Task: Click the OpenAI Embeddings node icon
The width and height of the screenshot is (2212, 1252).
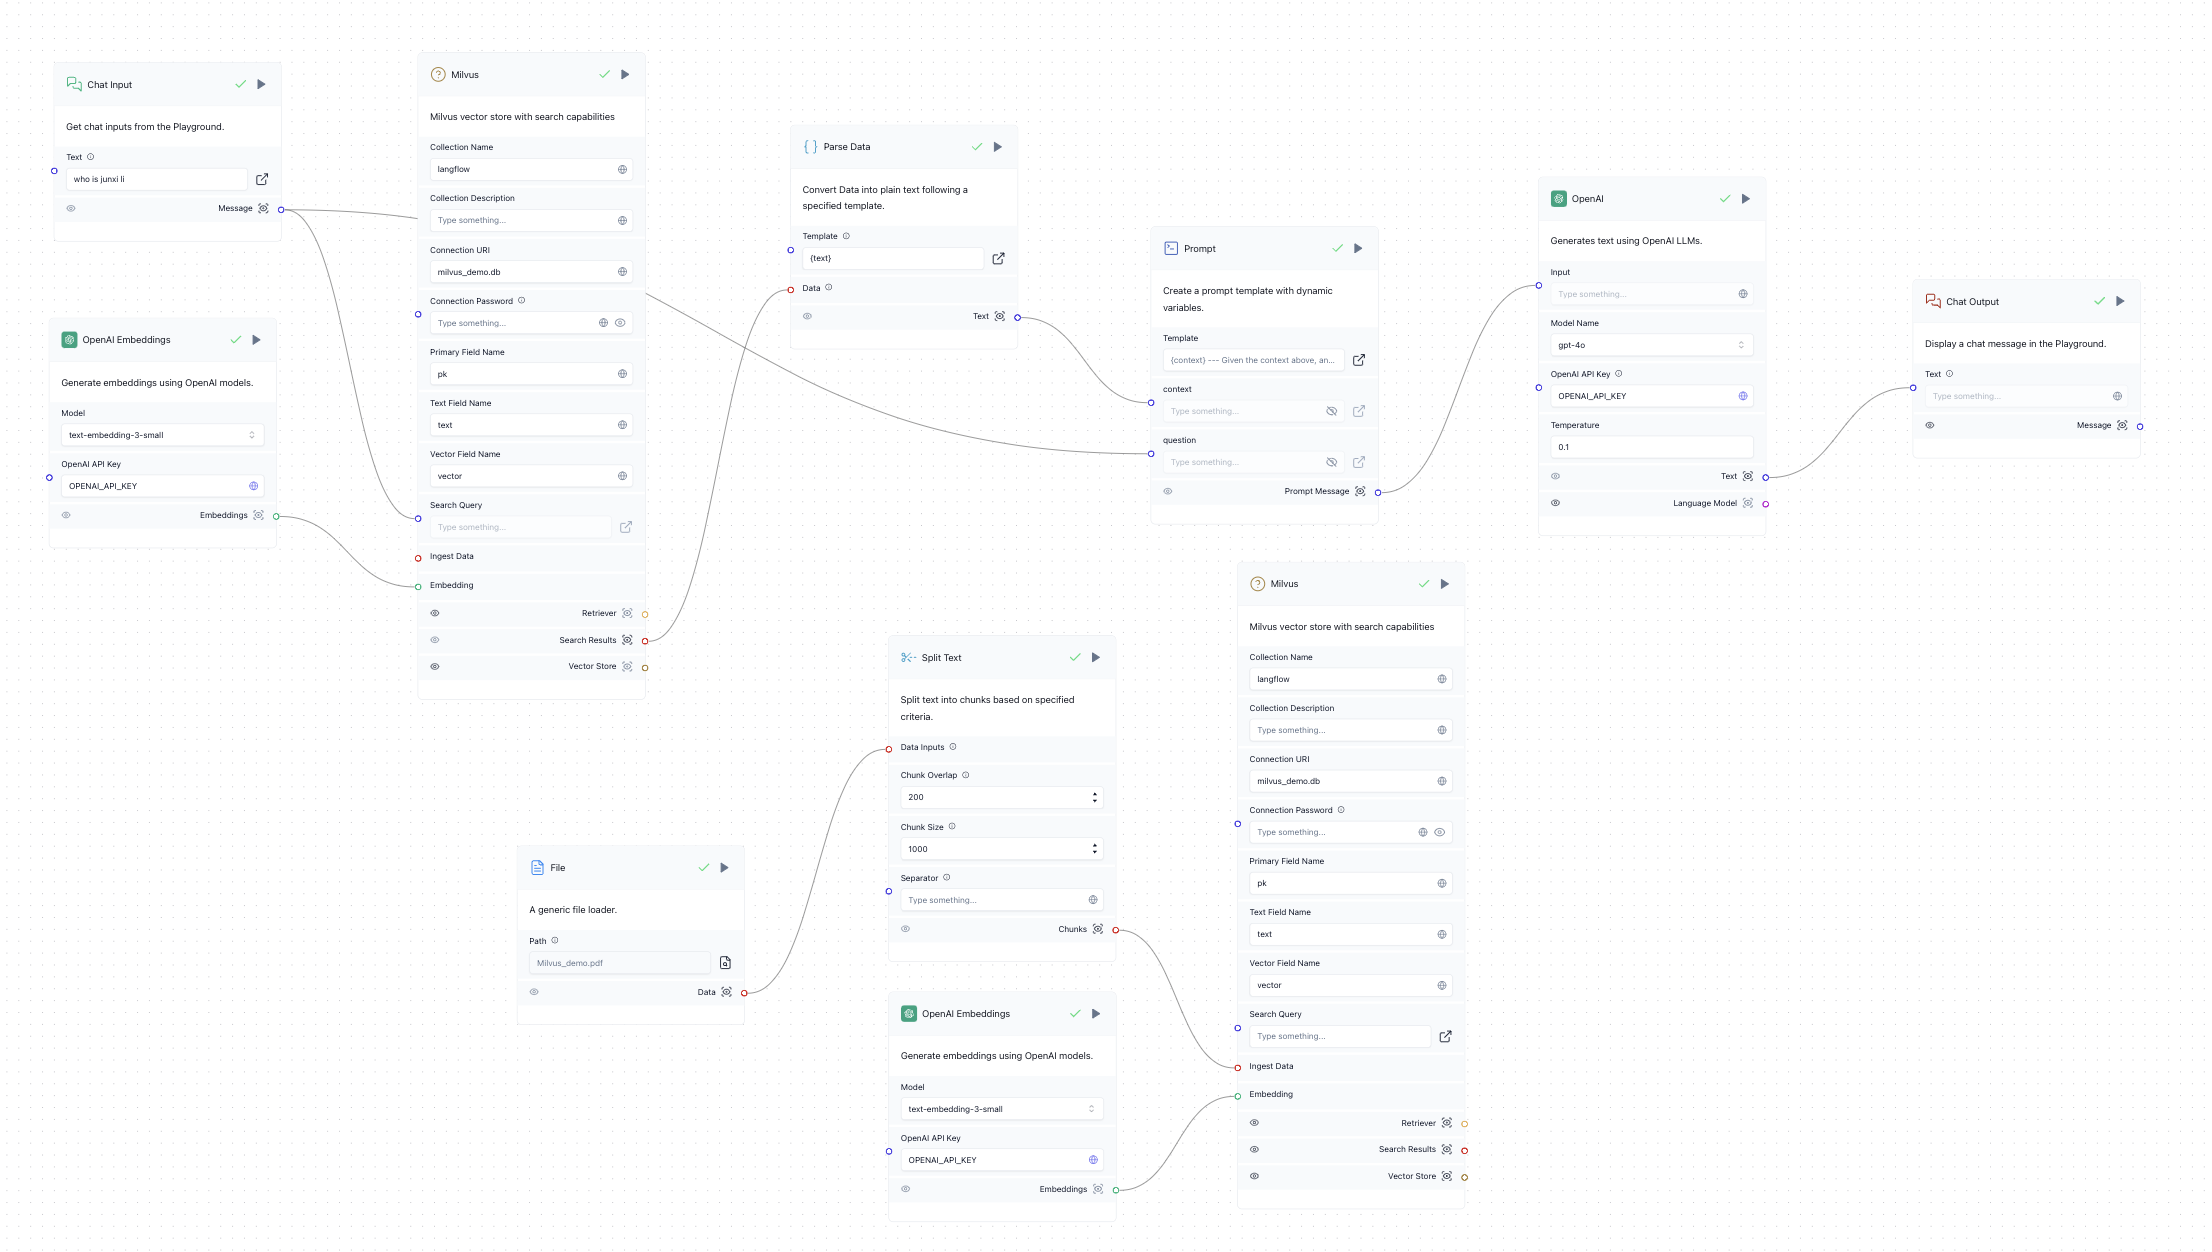Action: pos(68,339)
